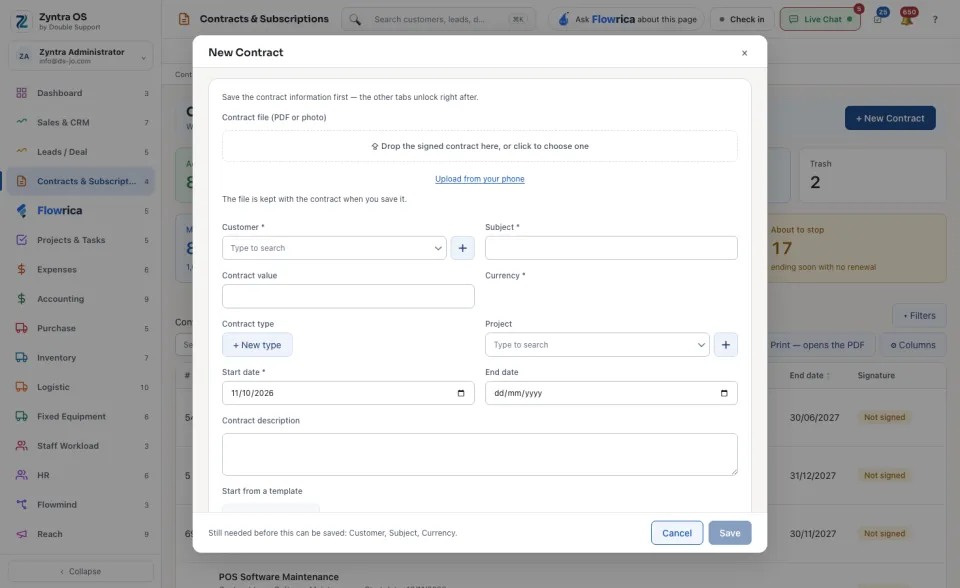Screen dimensions: 960x588
Task: Open Fixed Equipment in sidebar
Action: [81, 416]
